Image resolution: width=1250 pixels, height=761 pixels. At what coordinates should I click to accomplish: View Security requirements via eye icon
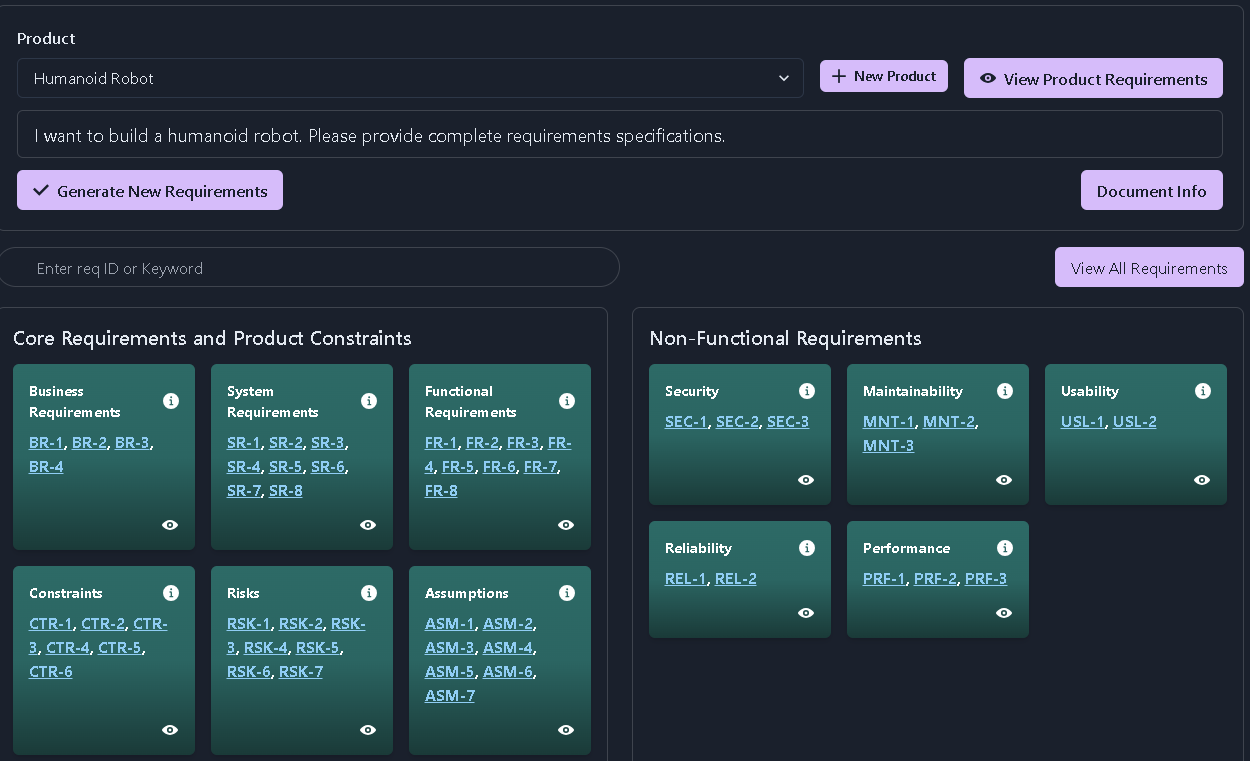[806, 480]
